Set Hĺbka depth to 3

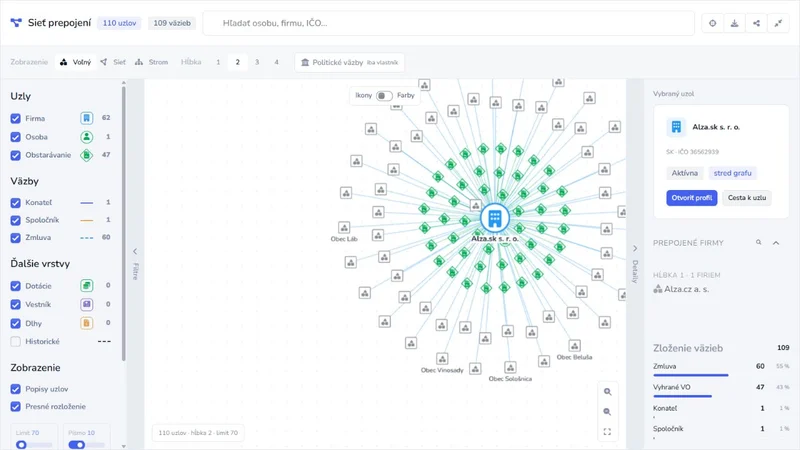257,62
